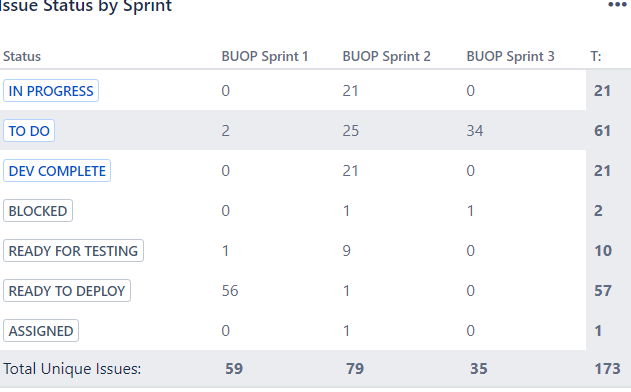This screenshot has height=392, width=631.
Task: Click the TO DO status badge
Action: (29, 131)
